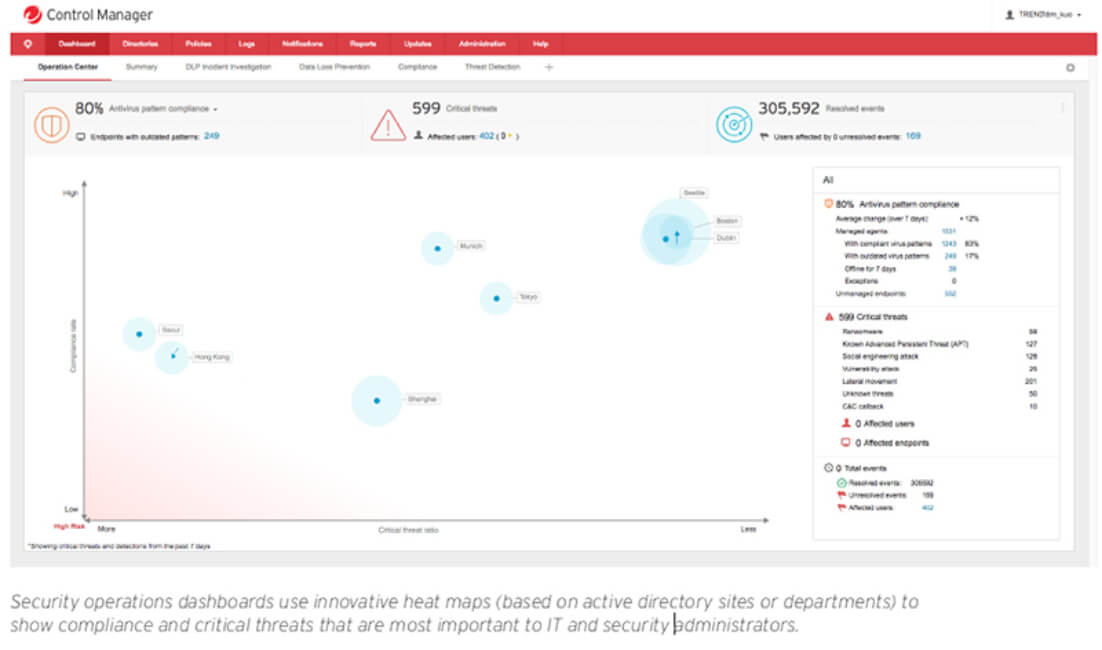Image resolution: width=1102 pixels, height=650 pixels.
Task: Switch to the DLP Incident Investigation tab
Action: (x=228, y=67)
